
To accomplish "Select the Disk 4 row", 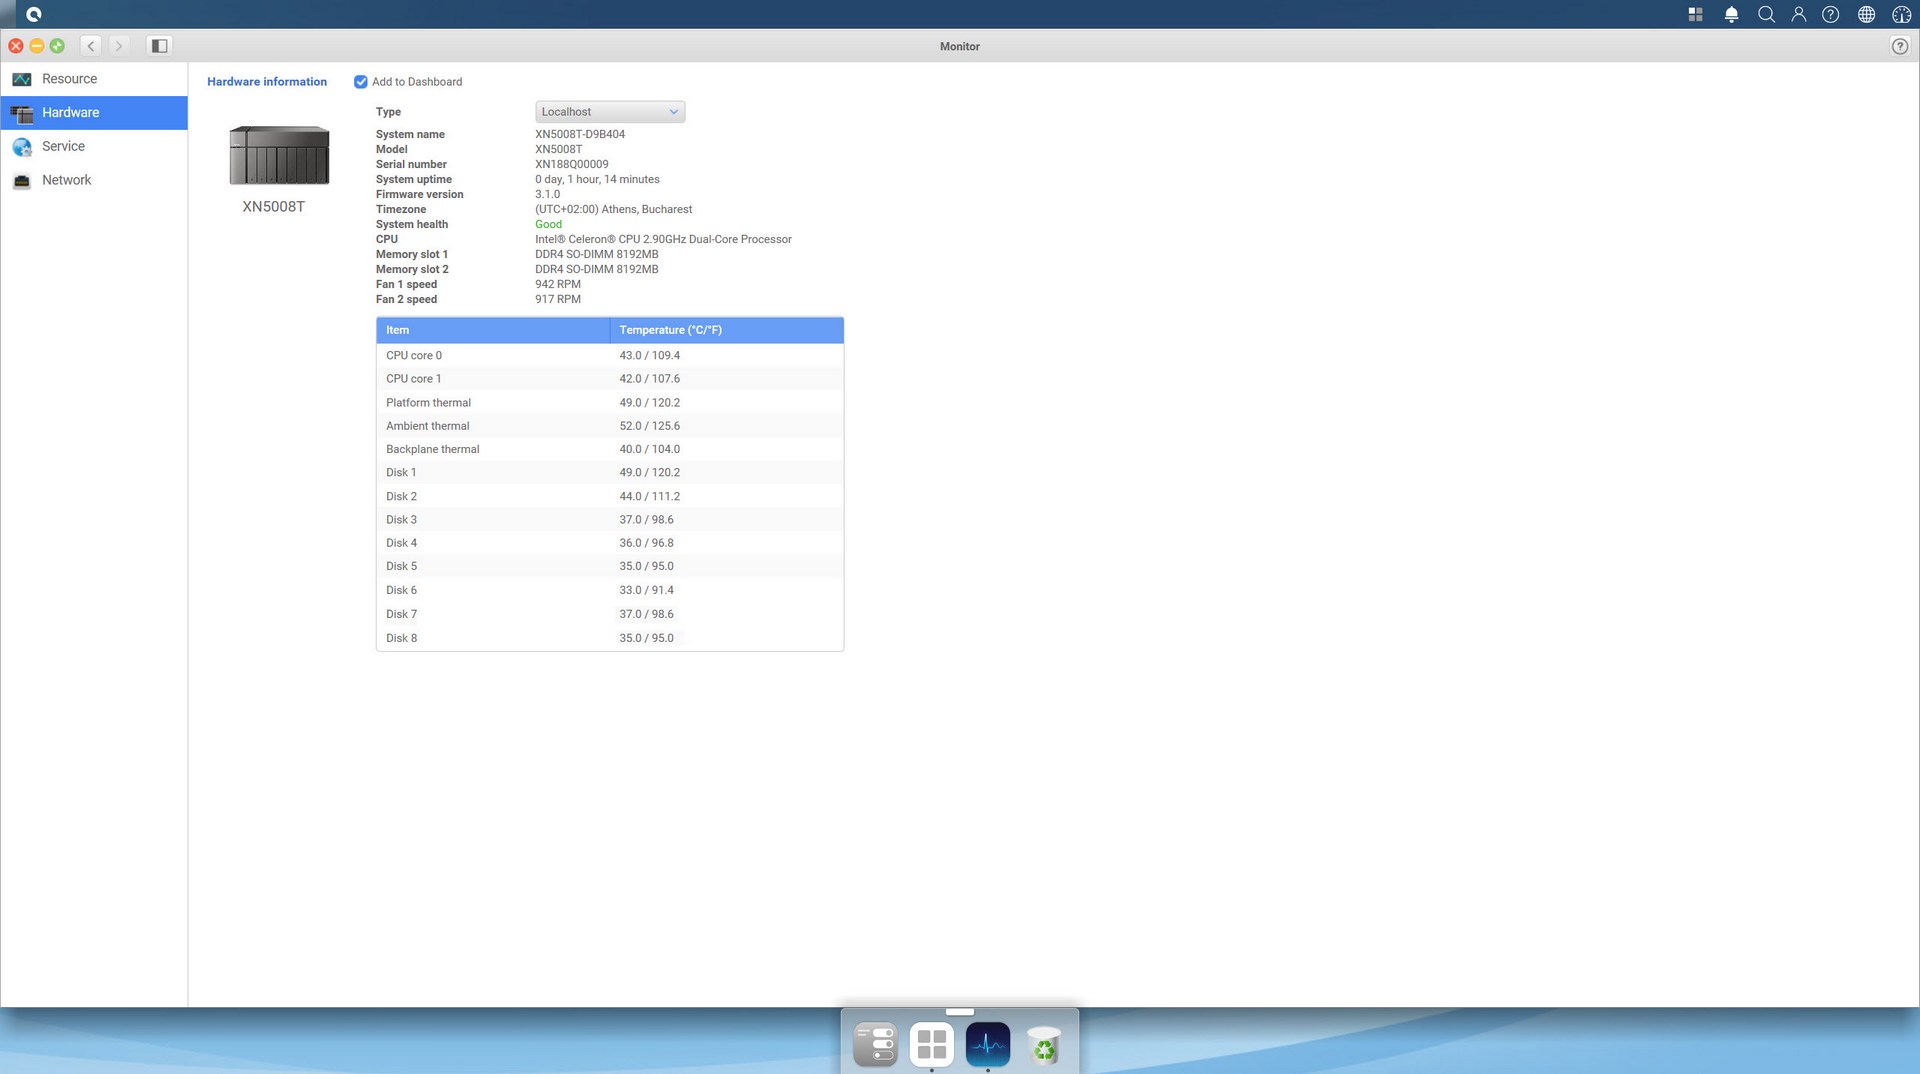I will click(610, 543).
